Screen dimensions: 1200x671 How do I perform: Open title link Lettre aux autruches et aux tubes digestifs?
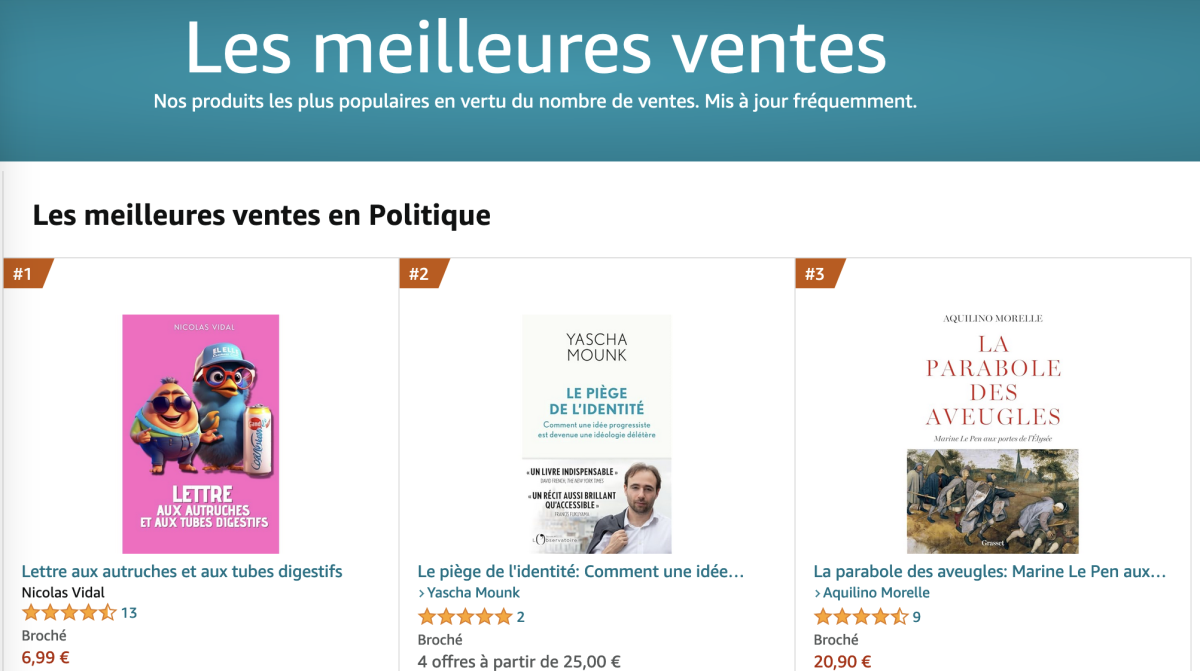[x=182, y=571]
